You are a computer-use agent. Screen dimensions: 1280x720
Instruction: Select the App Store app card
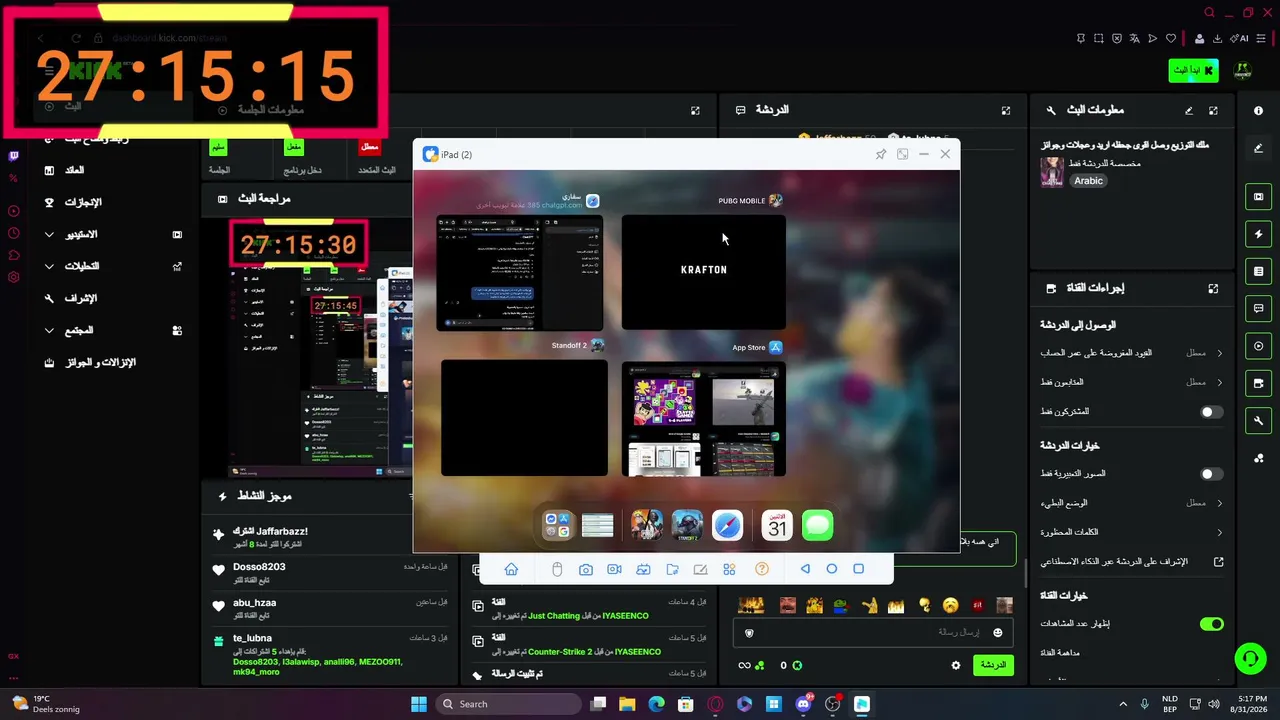click(x=704, y=419)
